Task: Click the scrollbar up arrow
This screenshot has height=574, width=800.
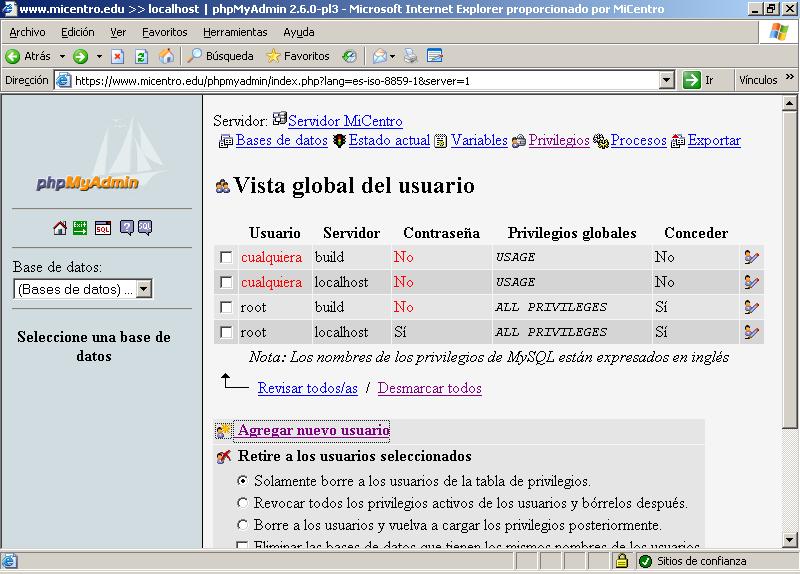Action: (x=789, y=104)
